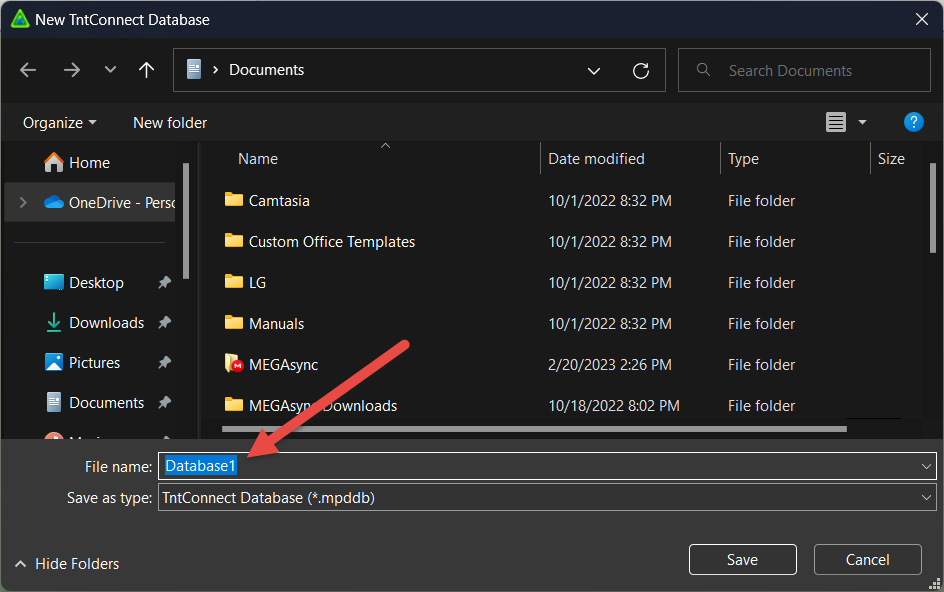This screenshot has width=944, height=592.
Task: Go back using the back arrow
Action: point(28,70)
